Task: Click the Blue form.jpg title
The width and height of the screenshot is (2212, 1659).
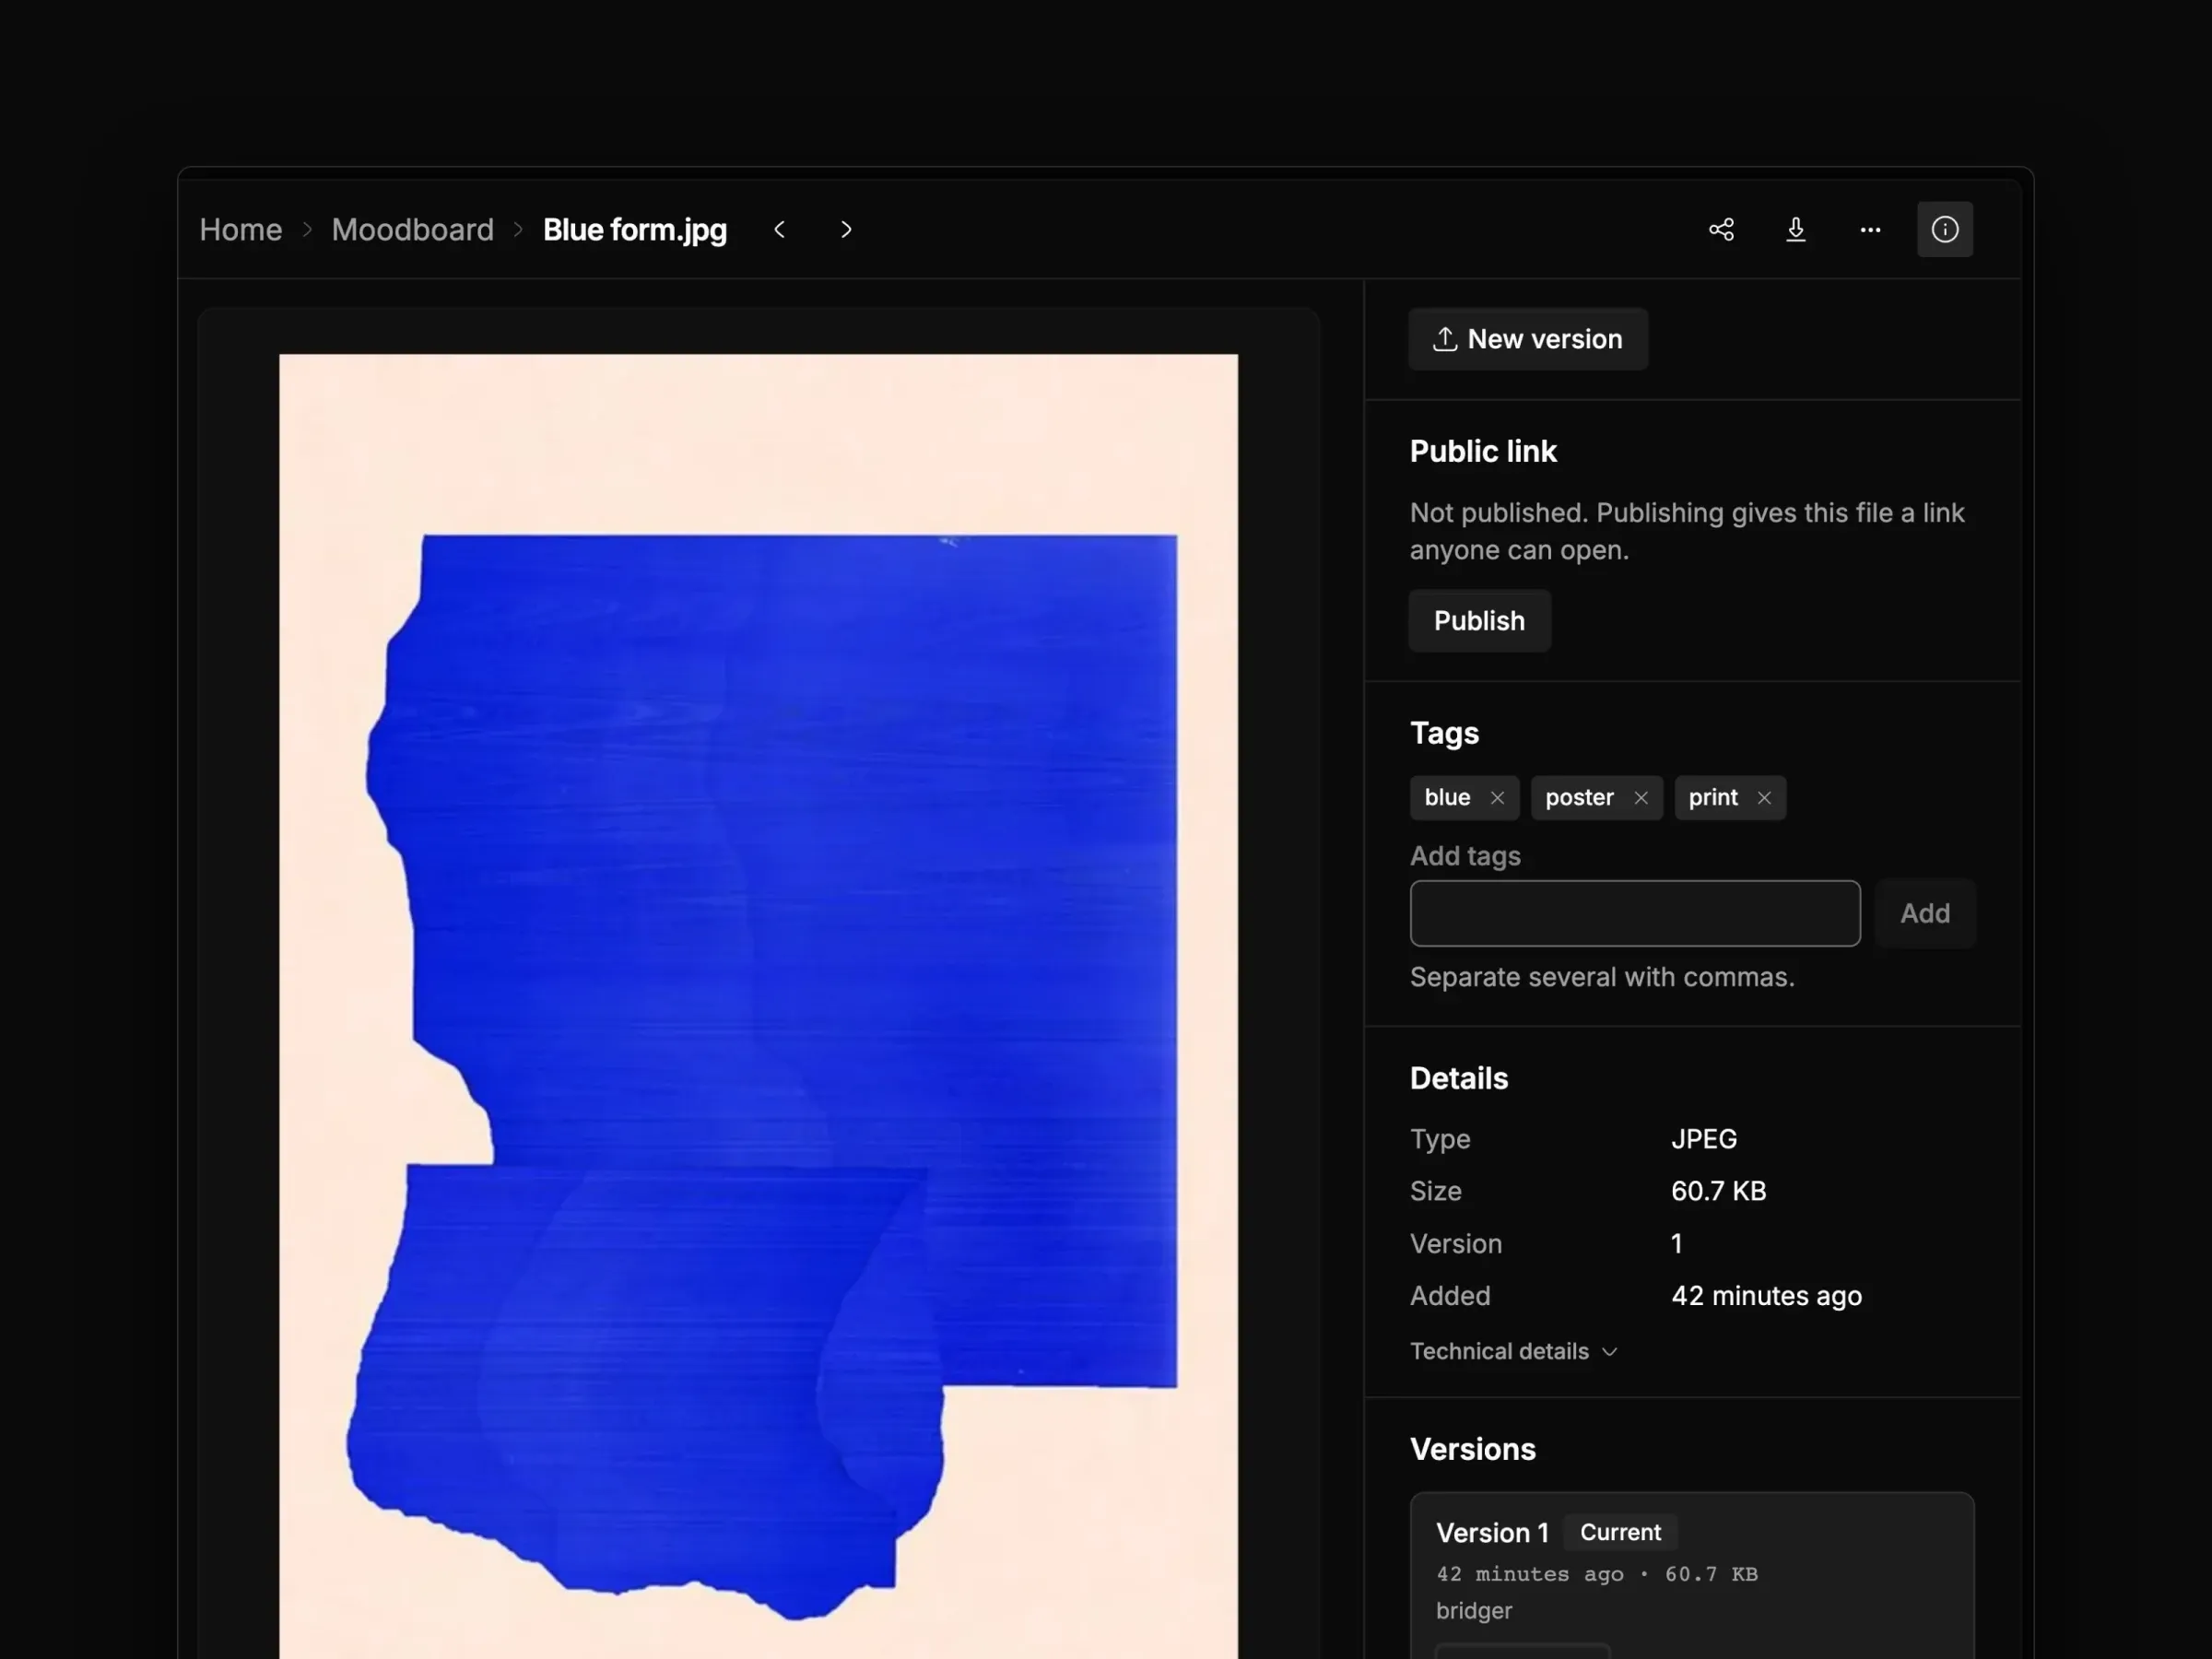Action: pos(635,229)
